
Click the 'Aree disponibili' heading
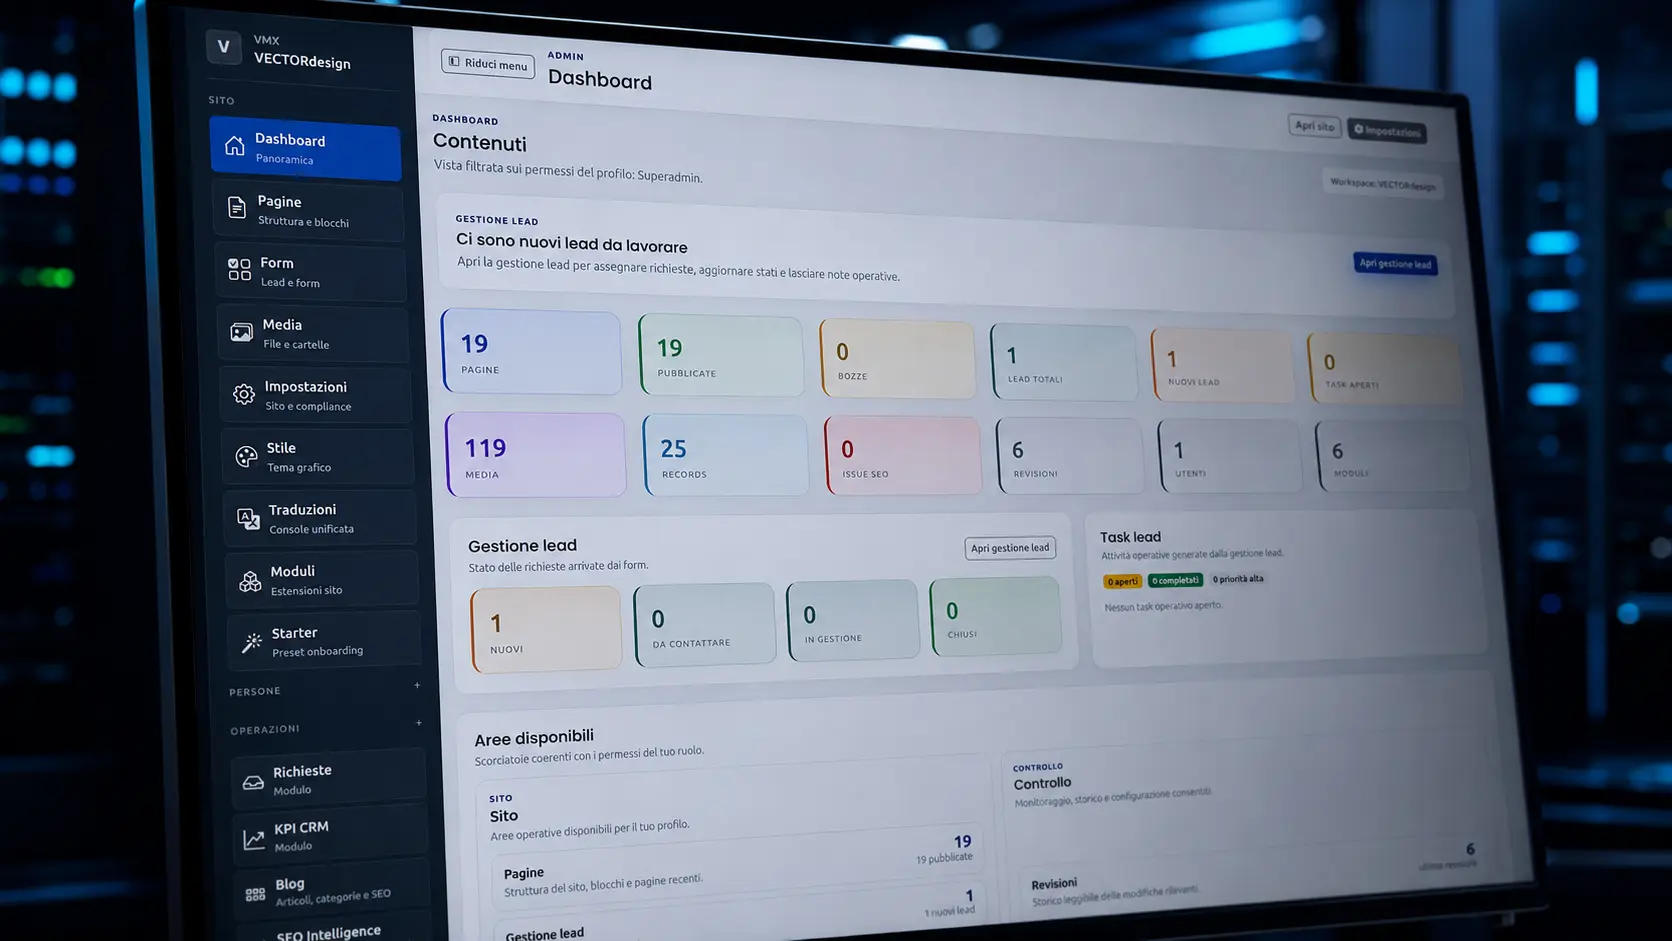[534, 738]
